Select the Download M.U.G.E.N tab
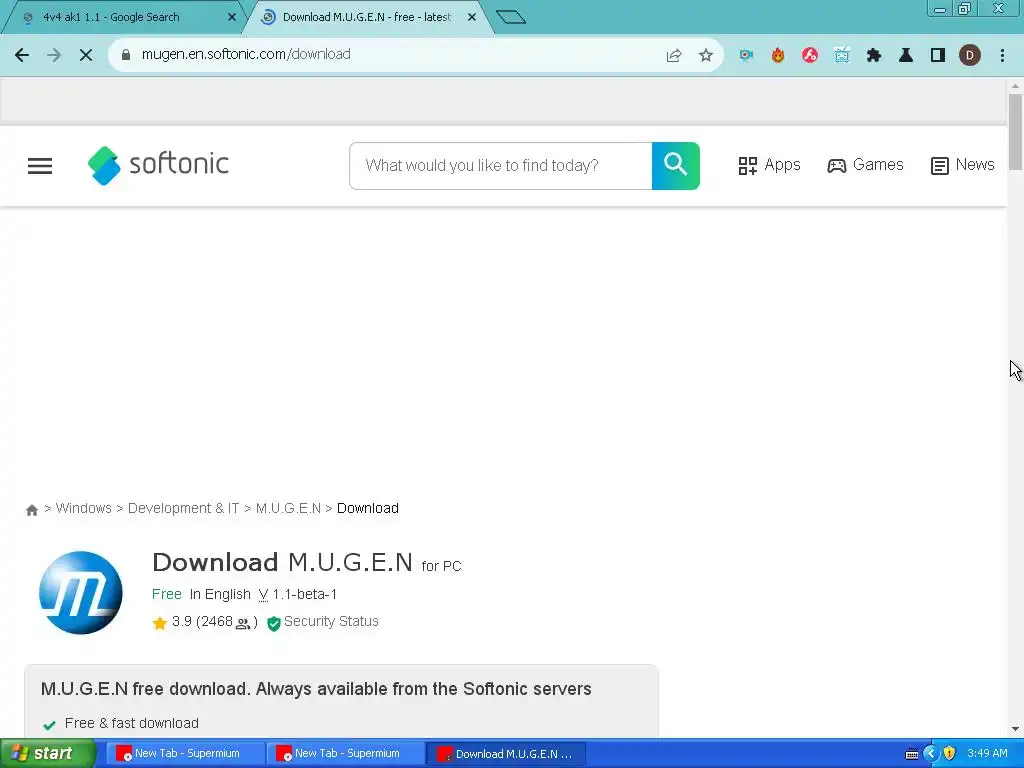Viewport: 1024px width, 768px height. pyautogui.click(x=366, y=18)
